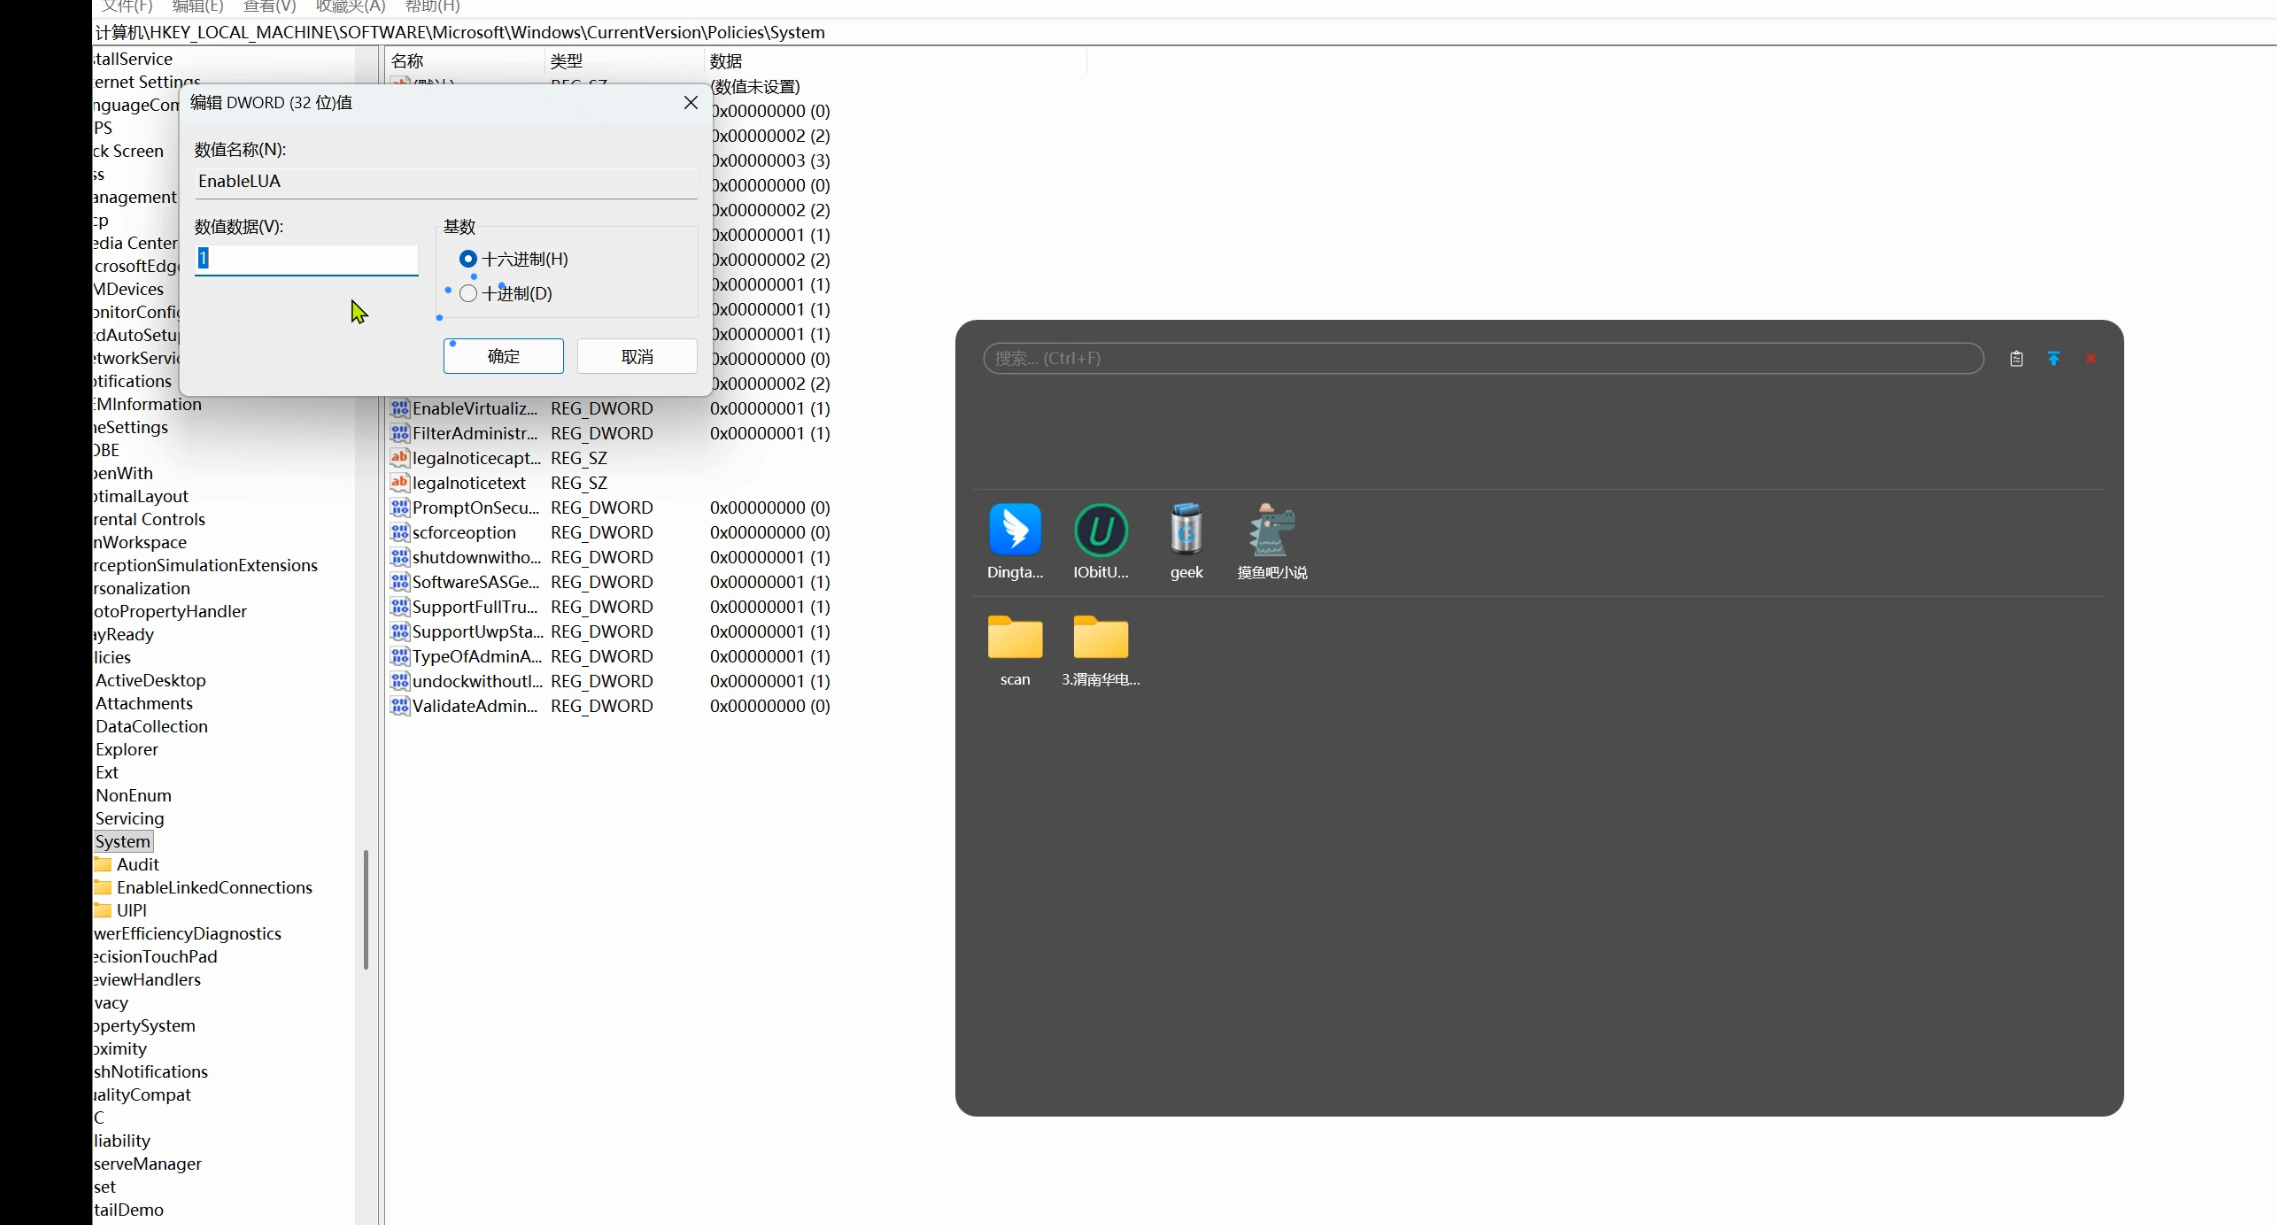Viewport: 2277px width, 1225px height.
Task: Open the scan folder
Action: coord(1014,638)
